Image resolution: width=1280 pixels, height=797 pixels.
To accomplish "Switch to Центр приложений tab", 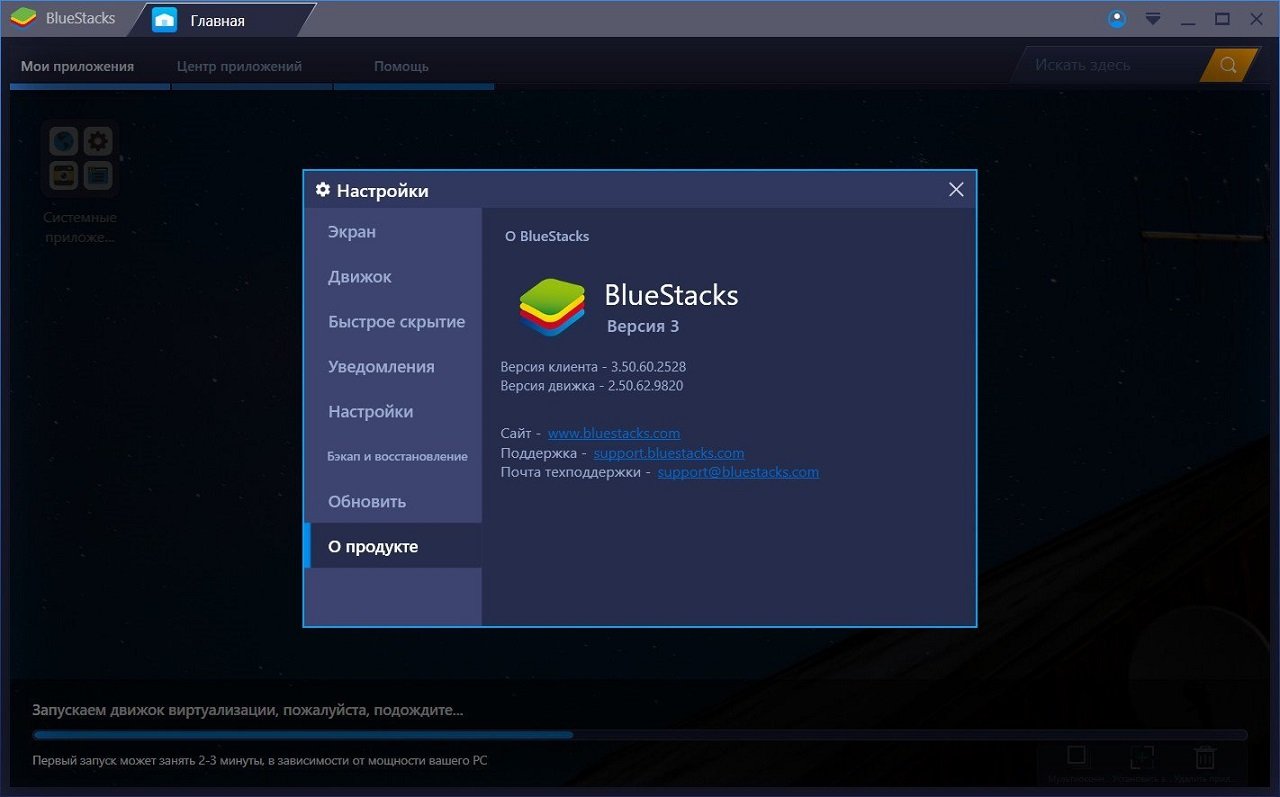I will click(x=239, y=66).
